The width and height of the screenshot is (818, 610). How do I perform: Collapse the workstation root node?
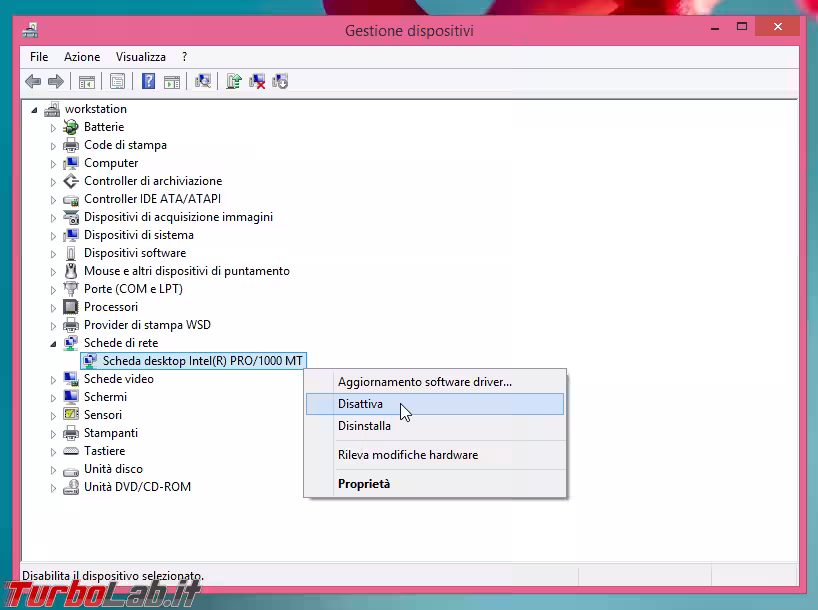35,110
